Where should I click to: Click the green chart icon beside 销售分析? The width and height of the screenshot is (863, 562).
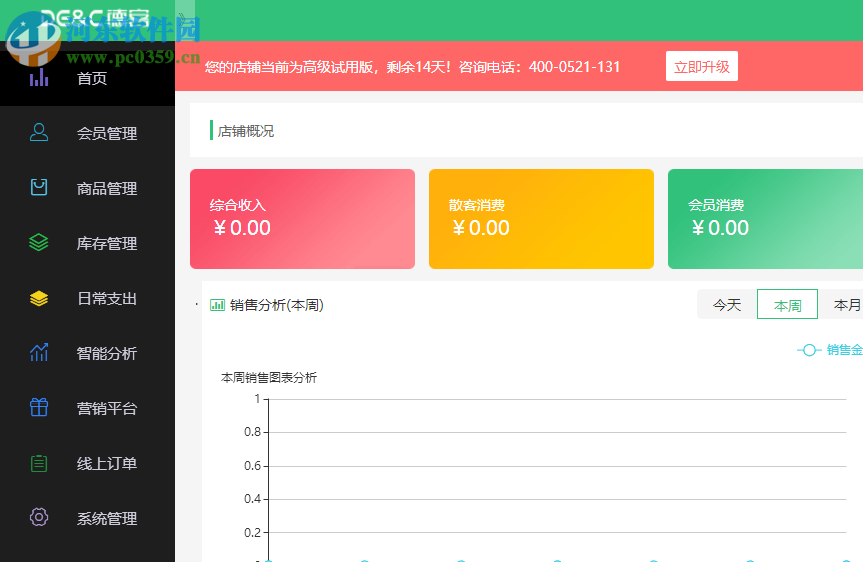click(217, 305)
